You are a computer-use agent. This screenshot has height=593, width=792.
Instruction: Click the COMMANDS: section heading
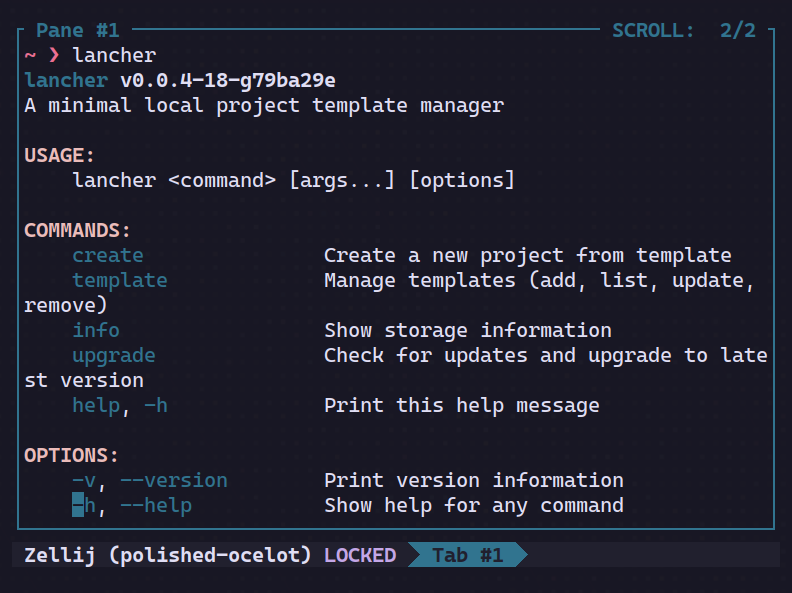[77, 230]
